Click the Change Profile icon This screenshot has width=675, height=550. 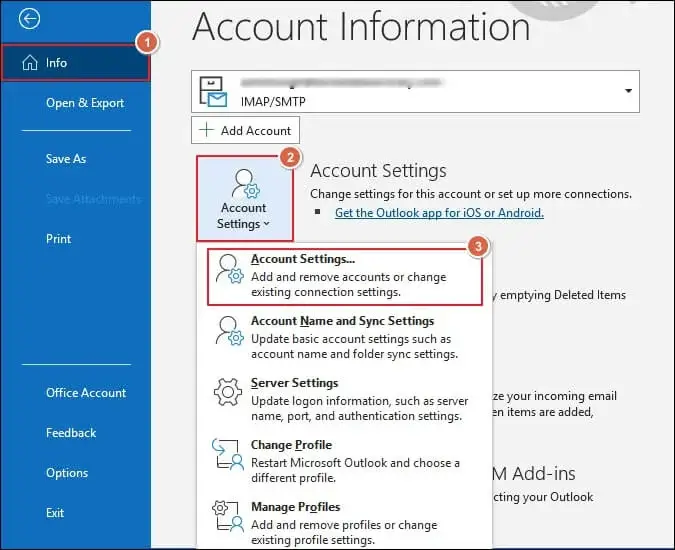click(228, 454)
